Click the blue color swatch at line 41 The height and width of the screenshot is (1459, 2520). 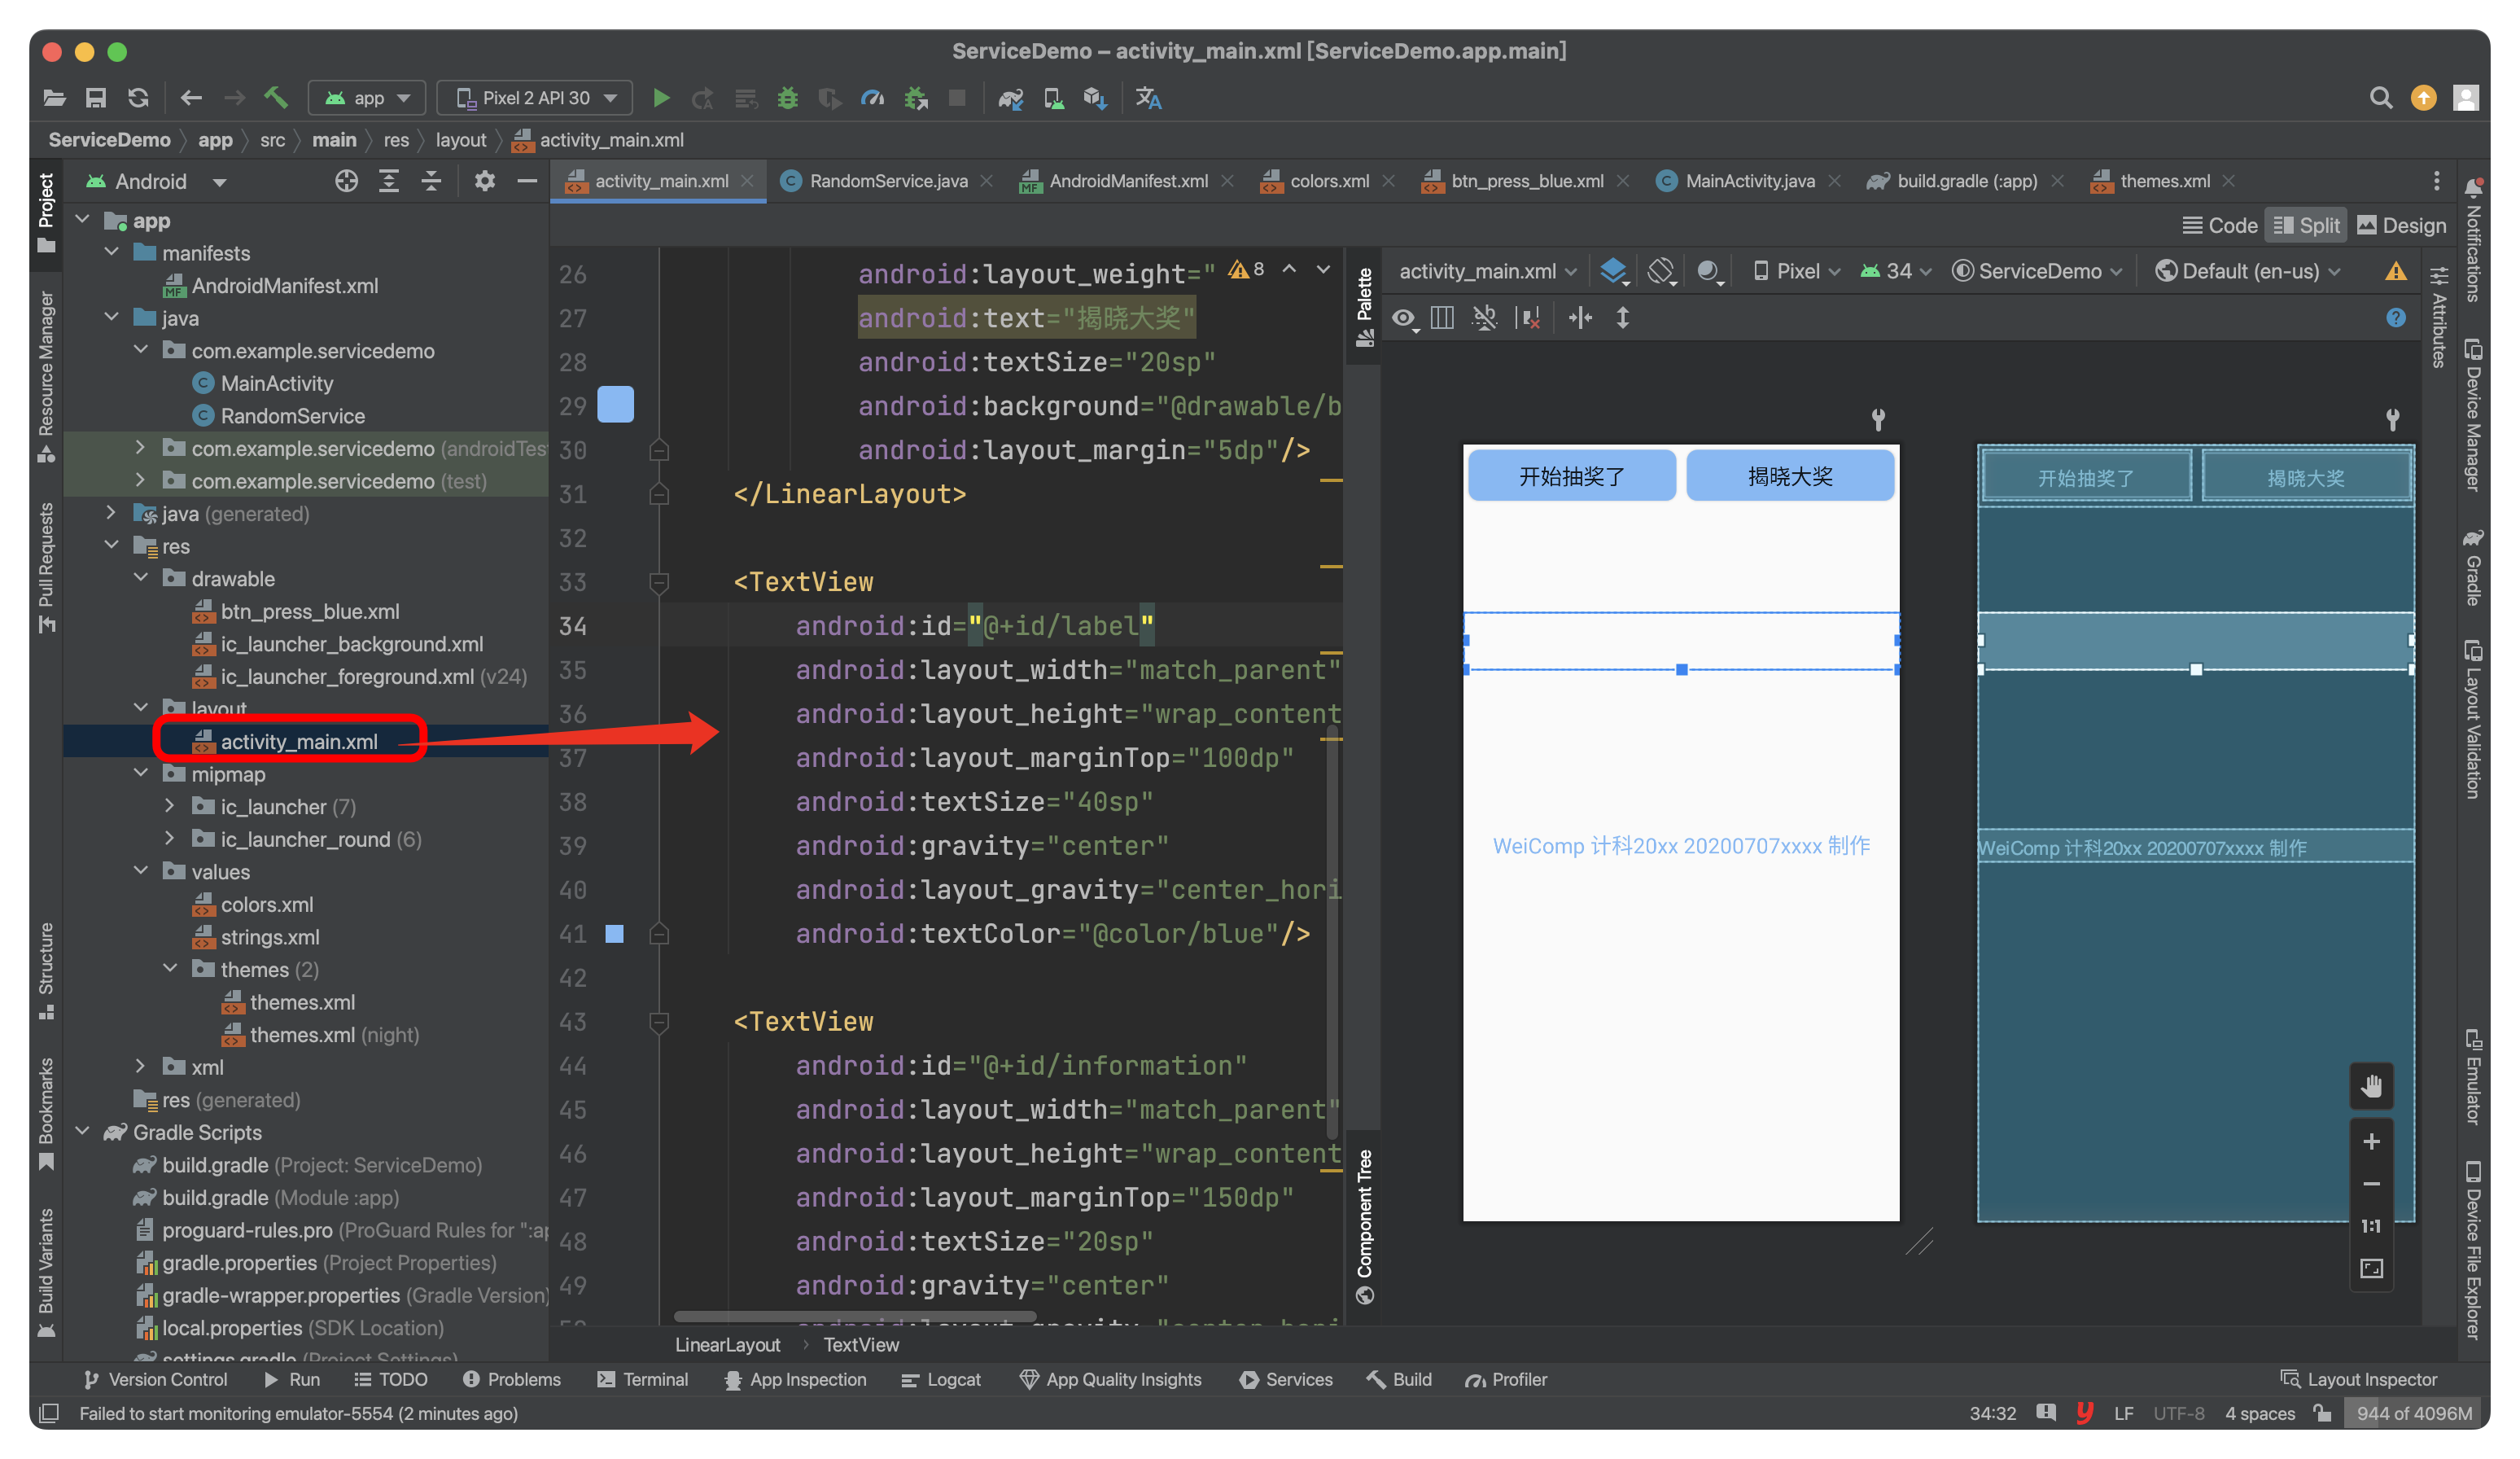click(x=614, y=933)
